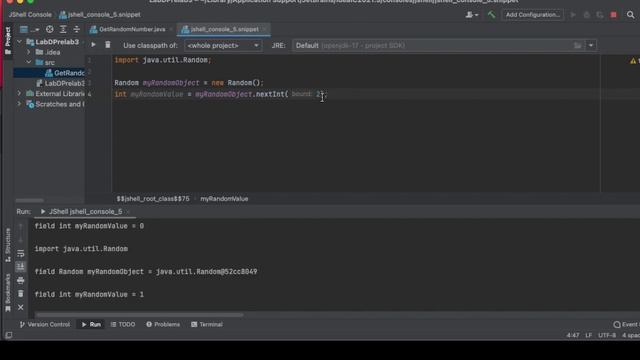
Task: Toggle the Bookmarks vertical tool tab
Action: (x=8, y=292)
